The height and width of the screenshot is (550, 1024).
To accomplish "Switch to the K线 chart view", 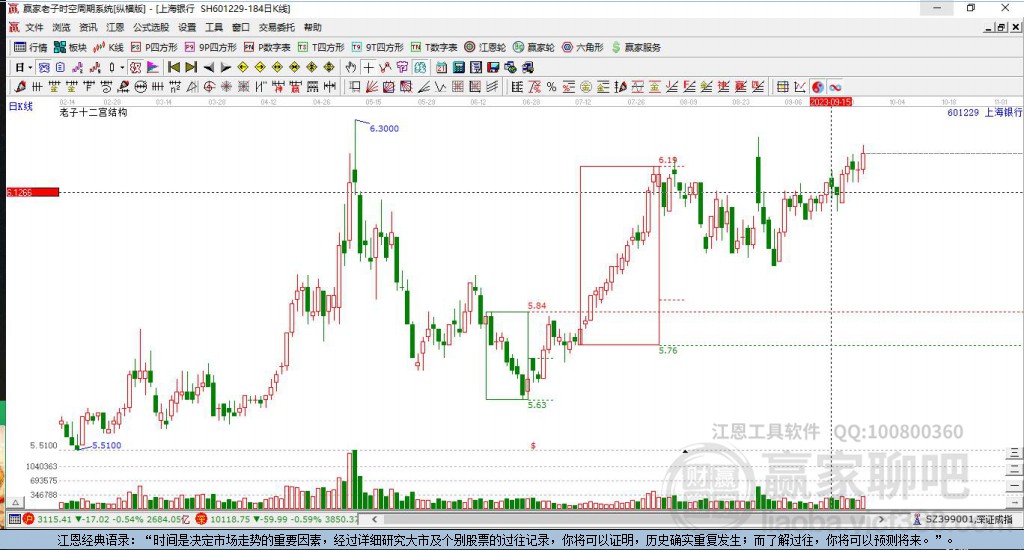I will [x=108, y=47].
